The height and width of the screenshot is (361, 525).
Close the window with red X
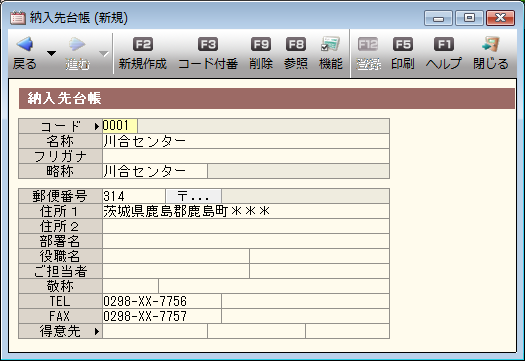pyautogui.click(x=500, y=18)
